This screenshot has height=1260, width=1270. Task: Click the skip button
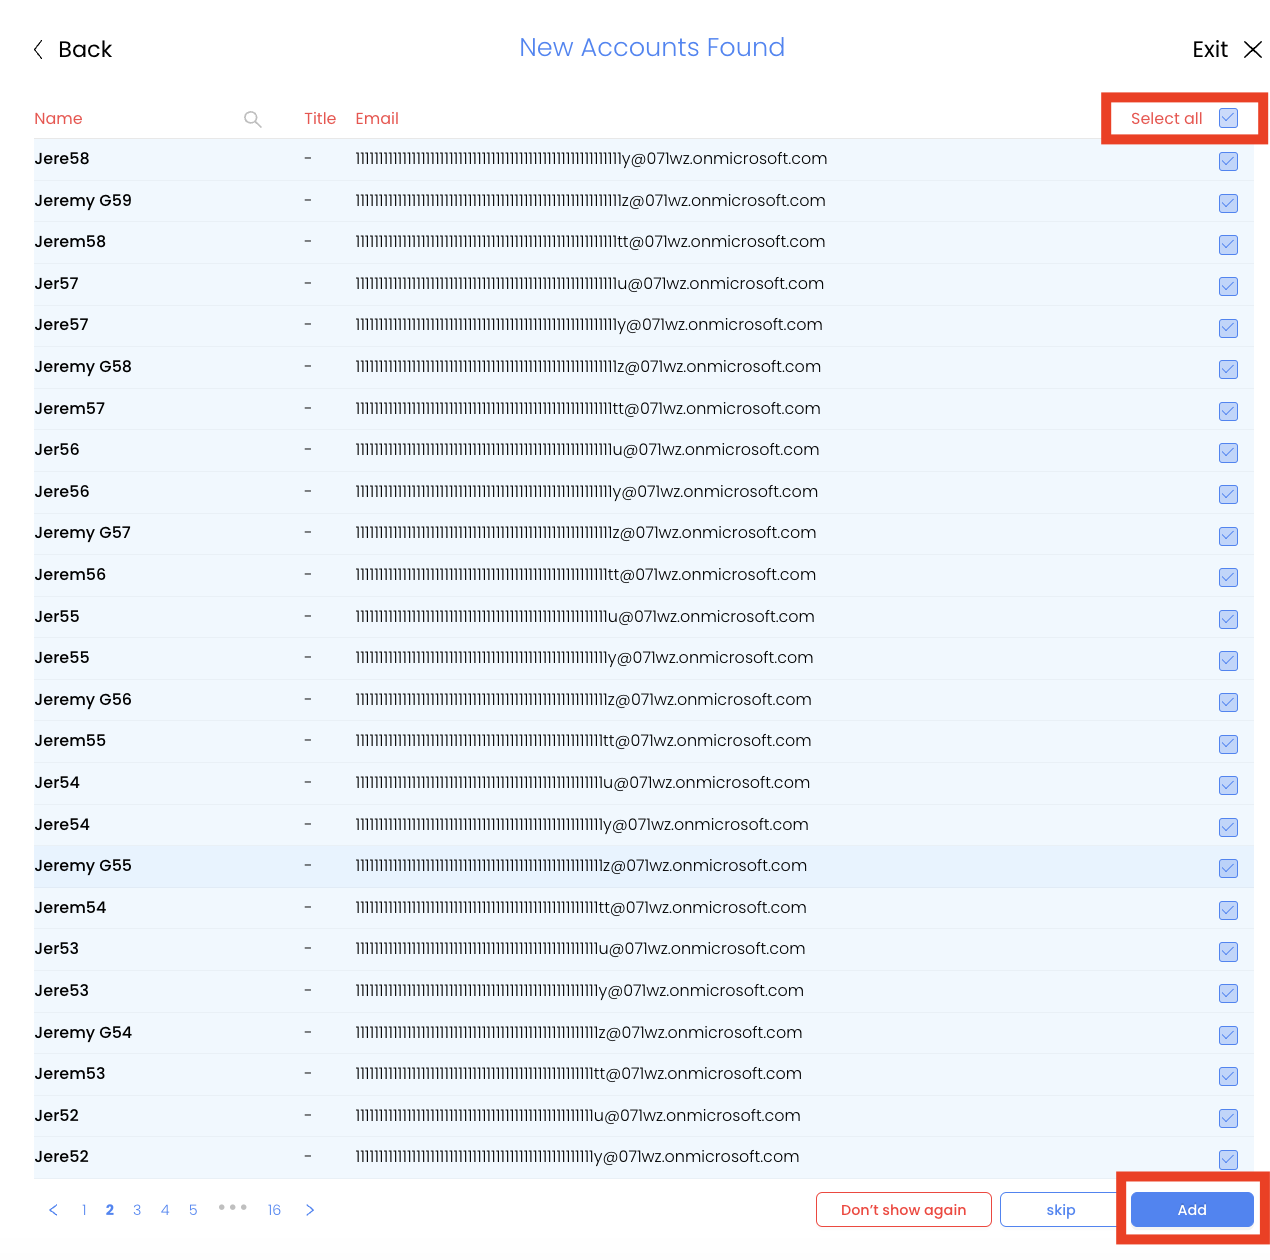point(1060,1210)
